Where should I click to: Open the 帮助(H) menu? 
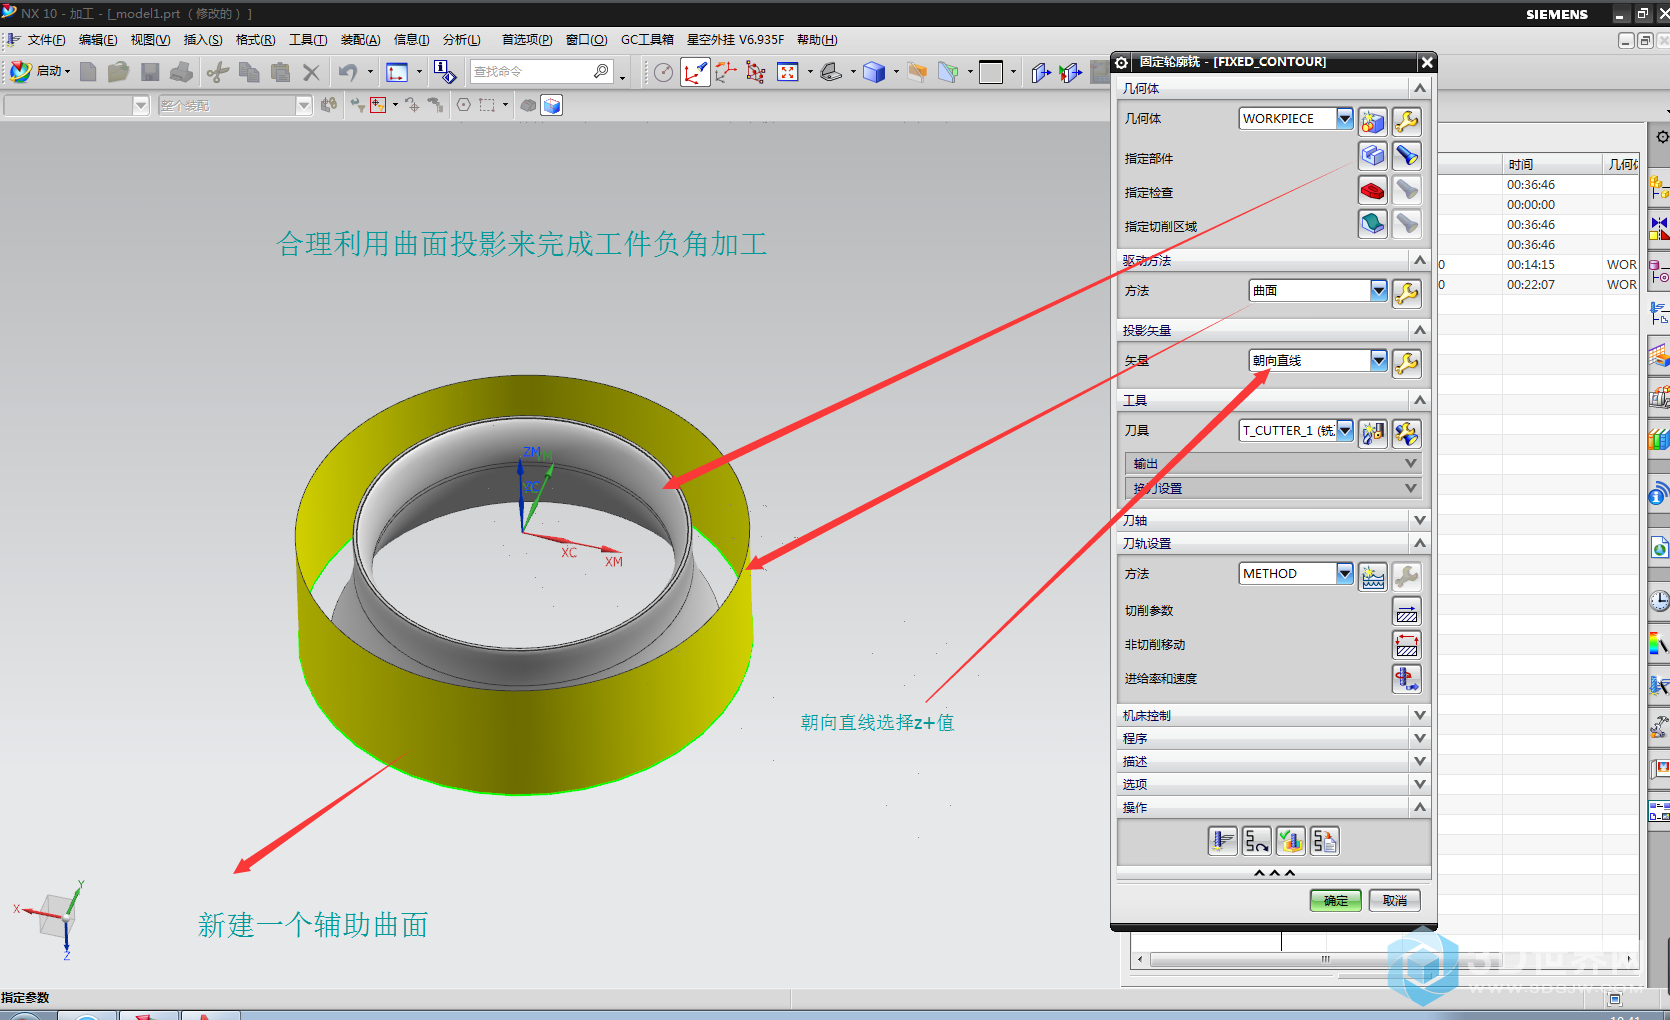click(817, 40)
